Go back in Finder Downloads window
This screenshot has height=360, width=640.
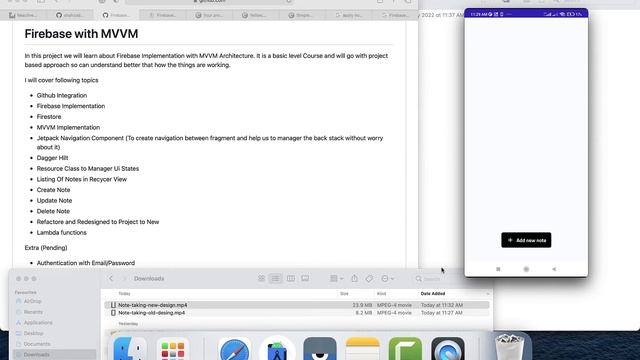pyautogui.click(x=111, y=279)
